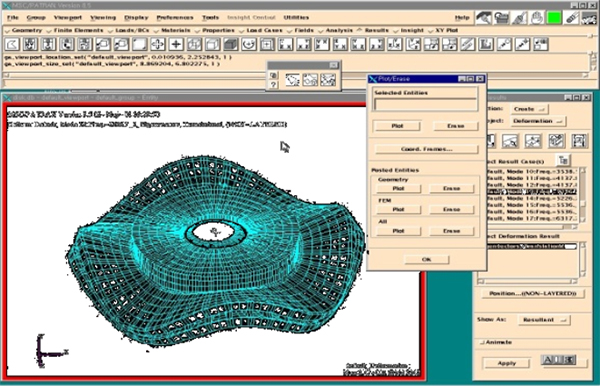Viewport: 600px width, 386px height.
Task: Click the first deformation results icon in Results panel
Action: coord(491,141)
